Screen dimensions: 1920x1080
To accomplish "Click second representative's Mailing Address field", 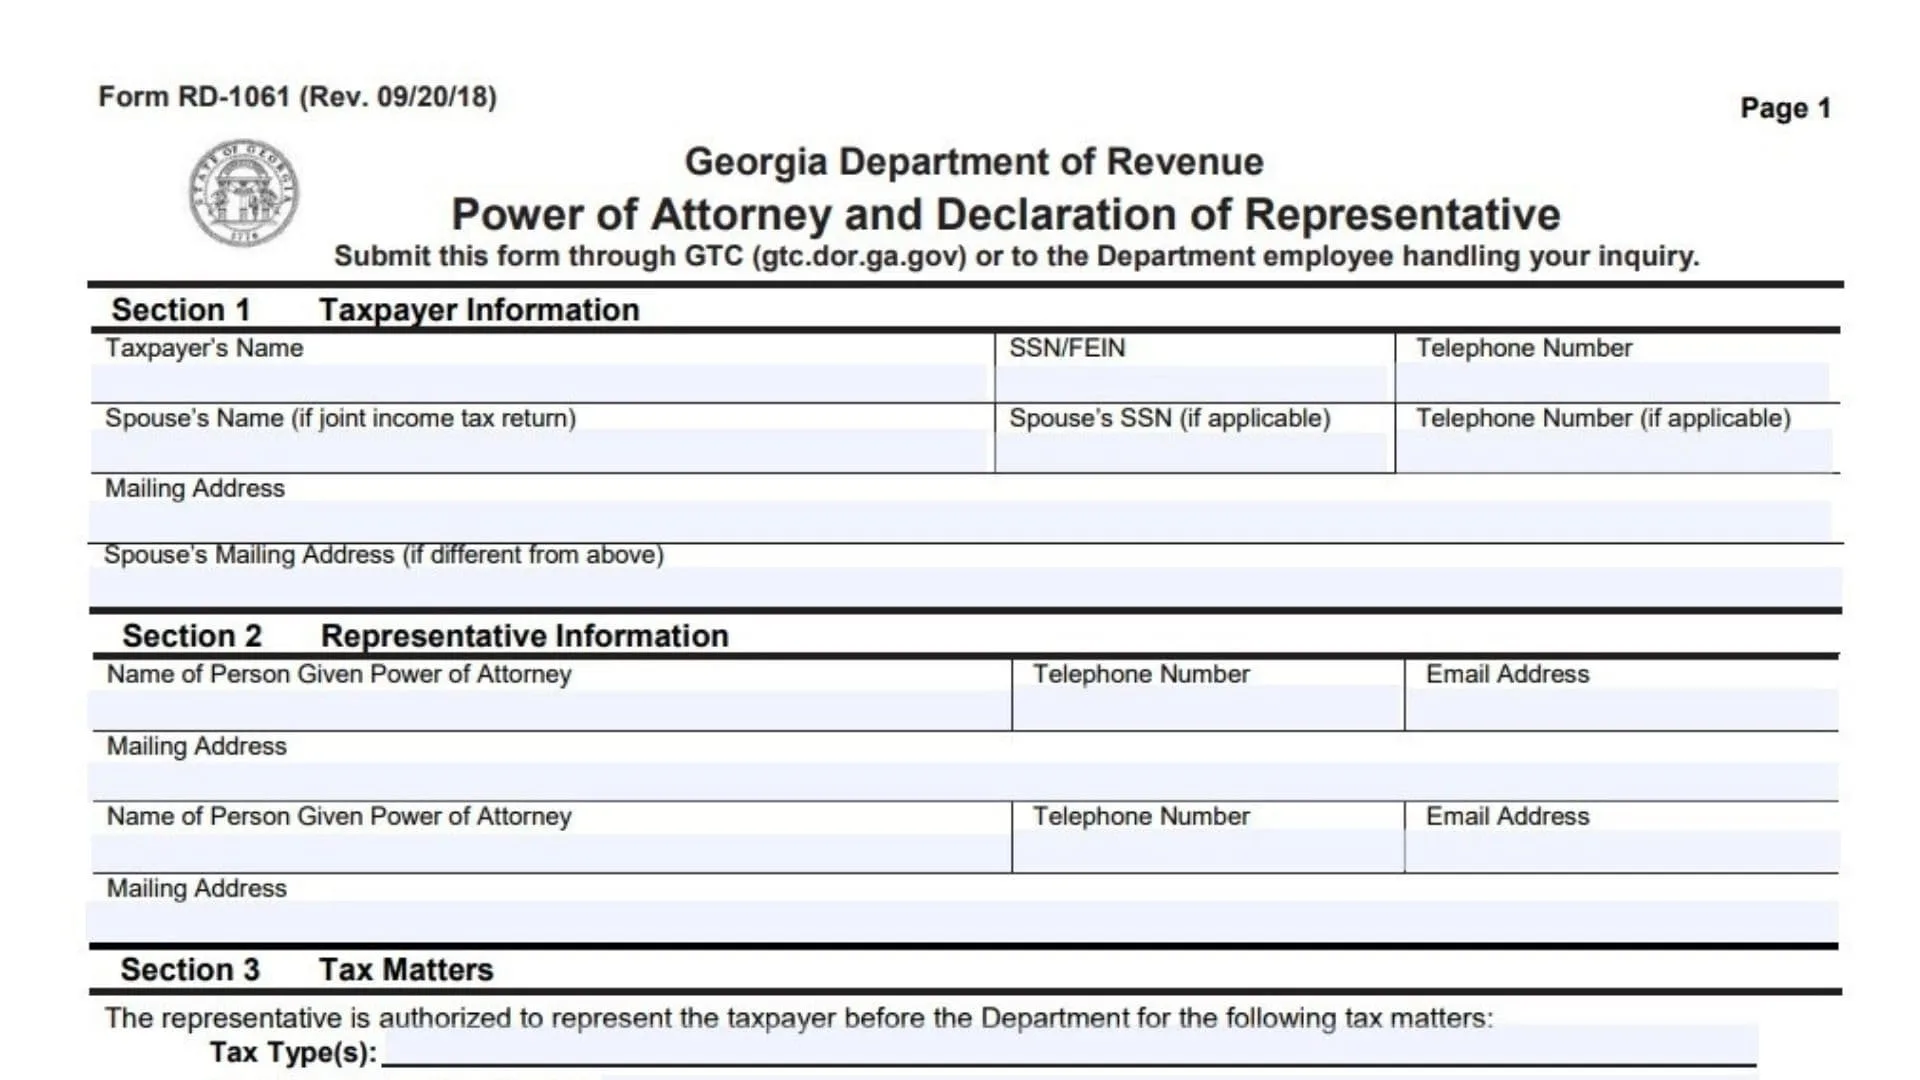I will coord(960,921).
